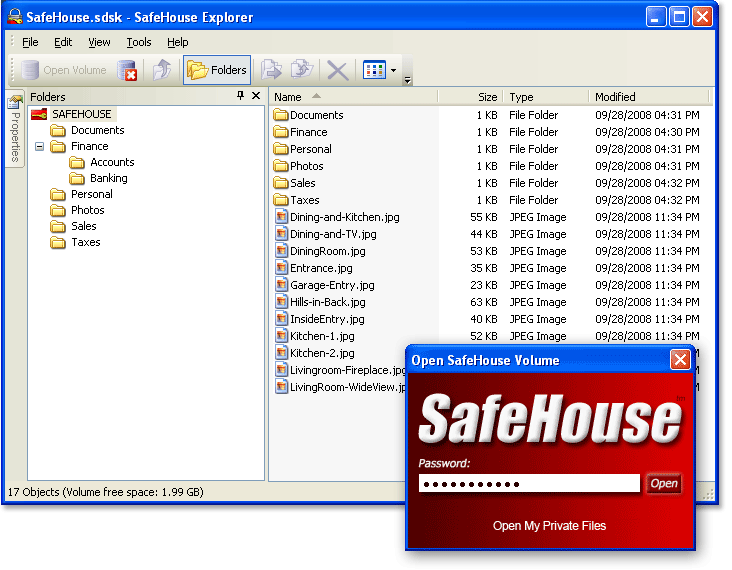Click Personal folder icon in file list

click(x=281, y=148)
